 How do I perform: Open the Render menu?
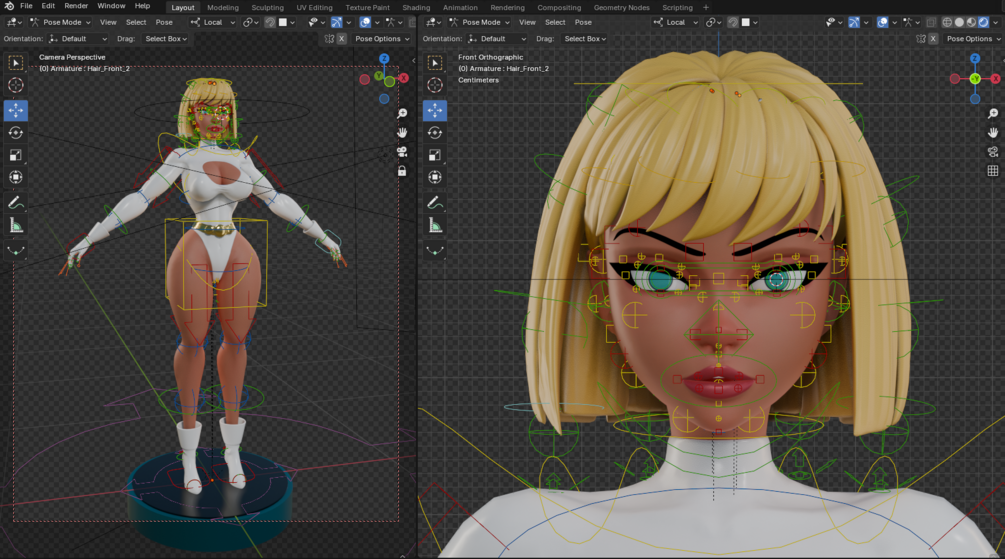(x=76, y=6)
